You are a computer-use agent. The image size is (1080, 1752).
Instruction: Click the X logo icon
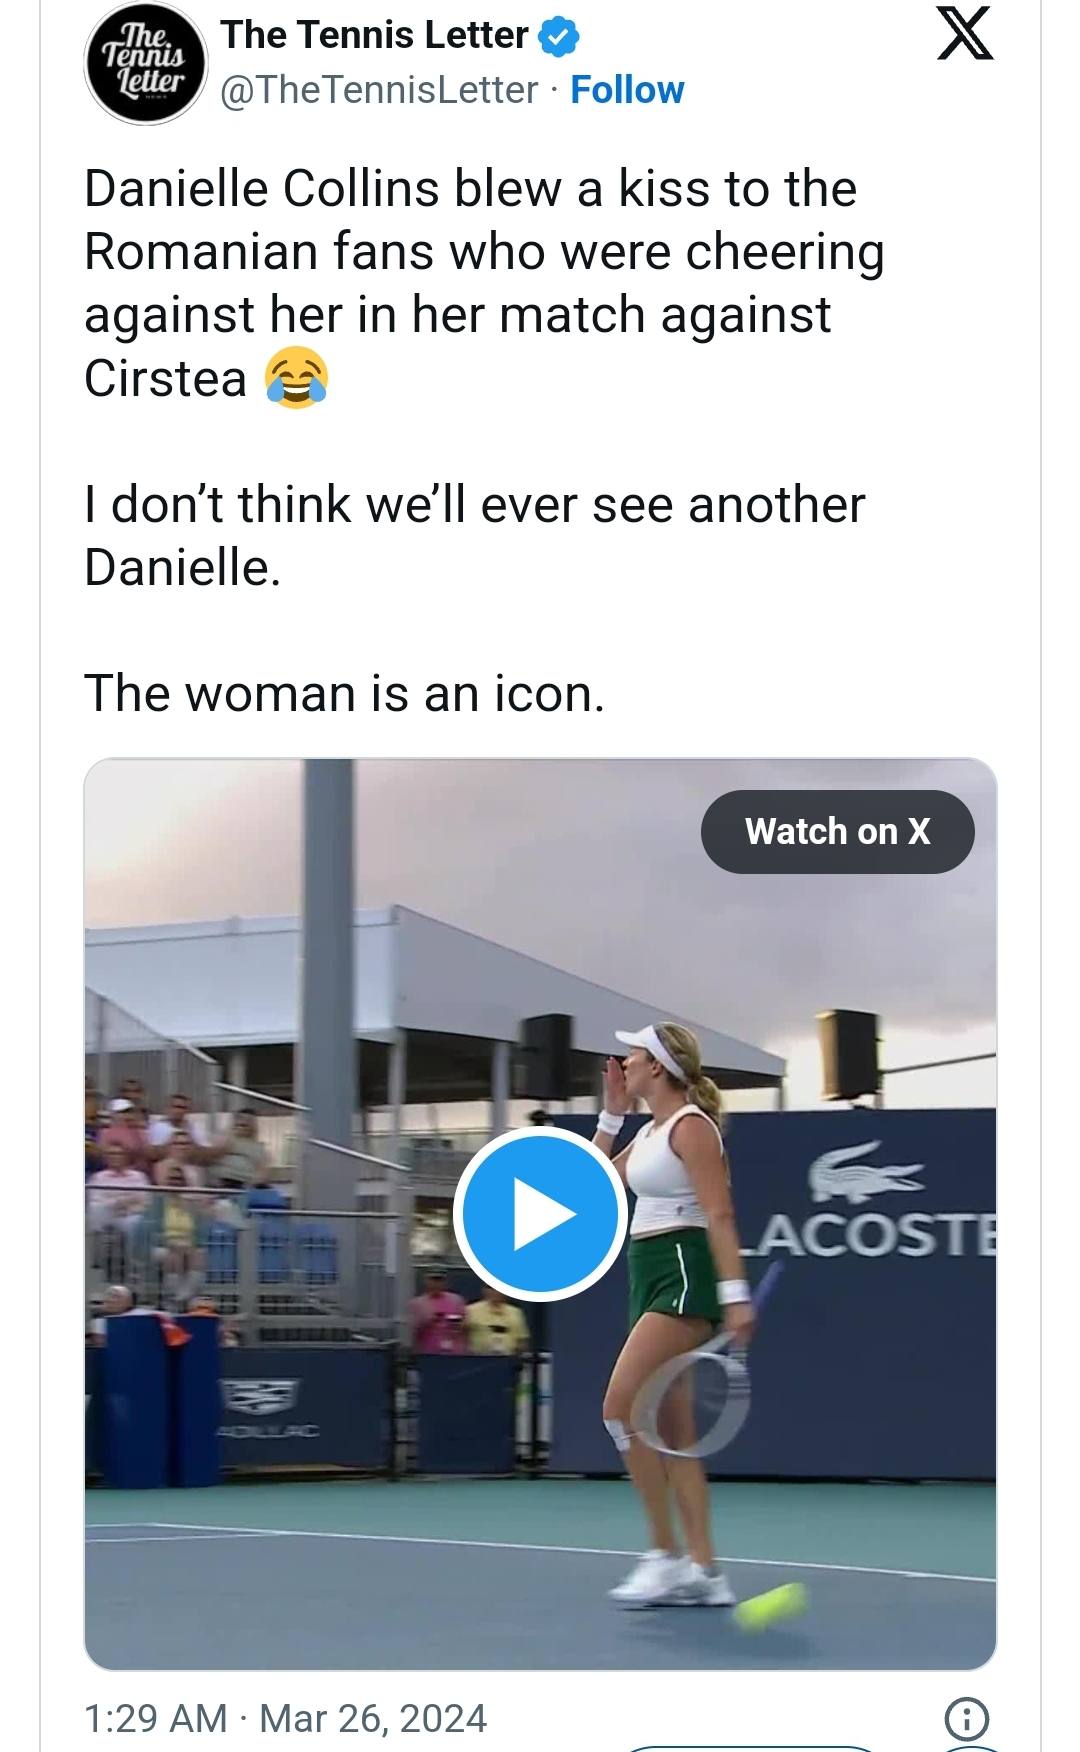(x=965, y=35)
